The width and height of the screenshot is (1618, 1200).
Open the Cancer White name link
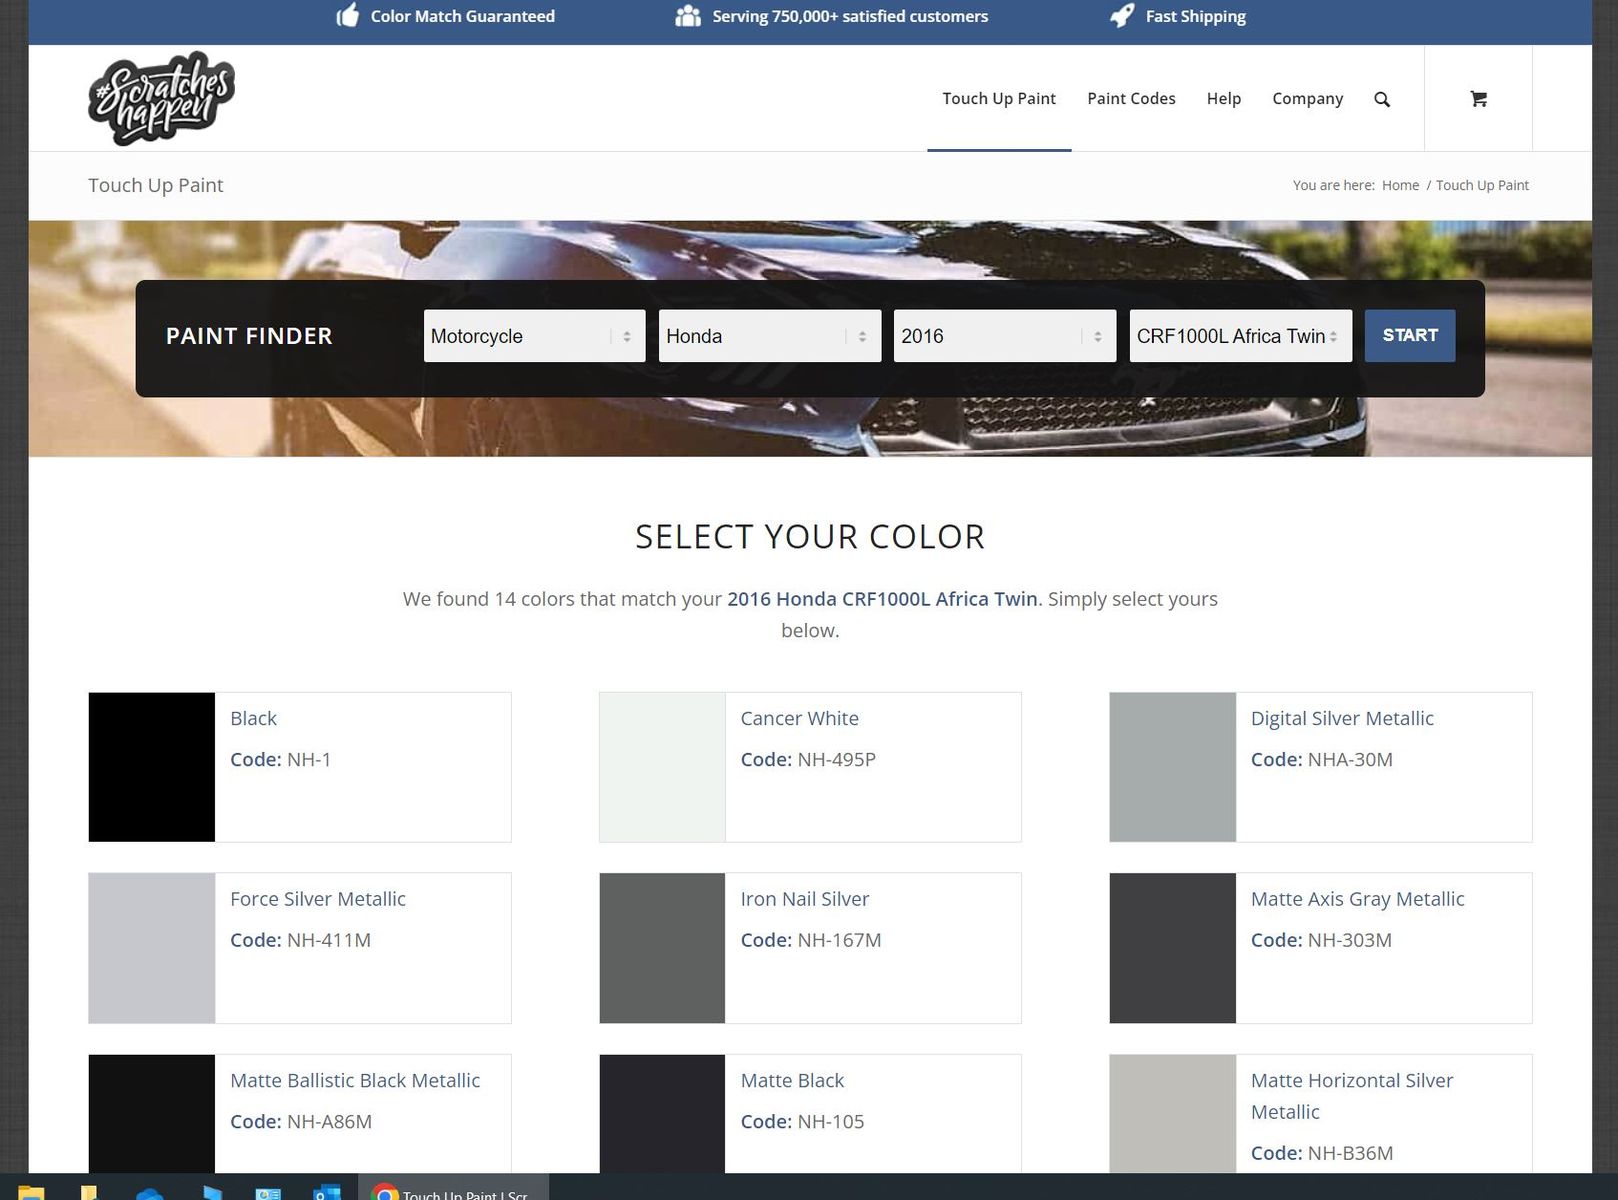pos(799,718)
